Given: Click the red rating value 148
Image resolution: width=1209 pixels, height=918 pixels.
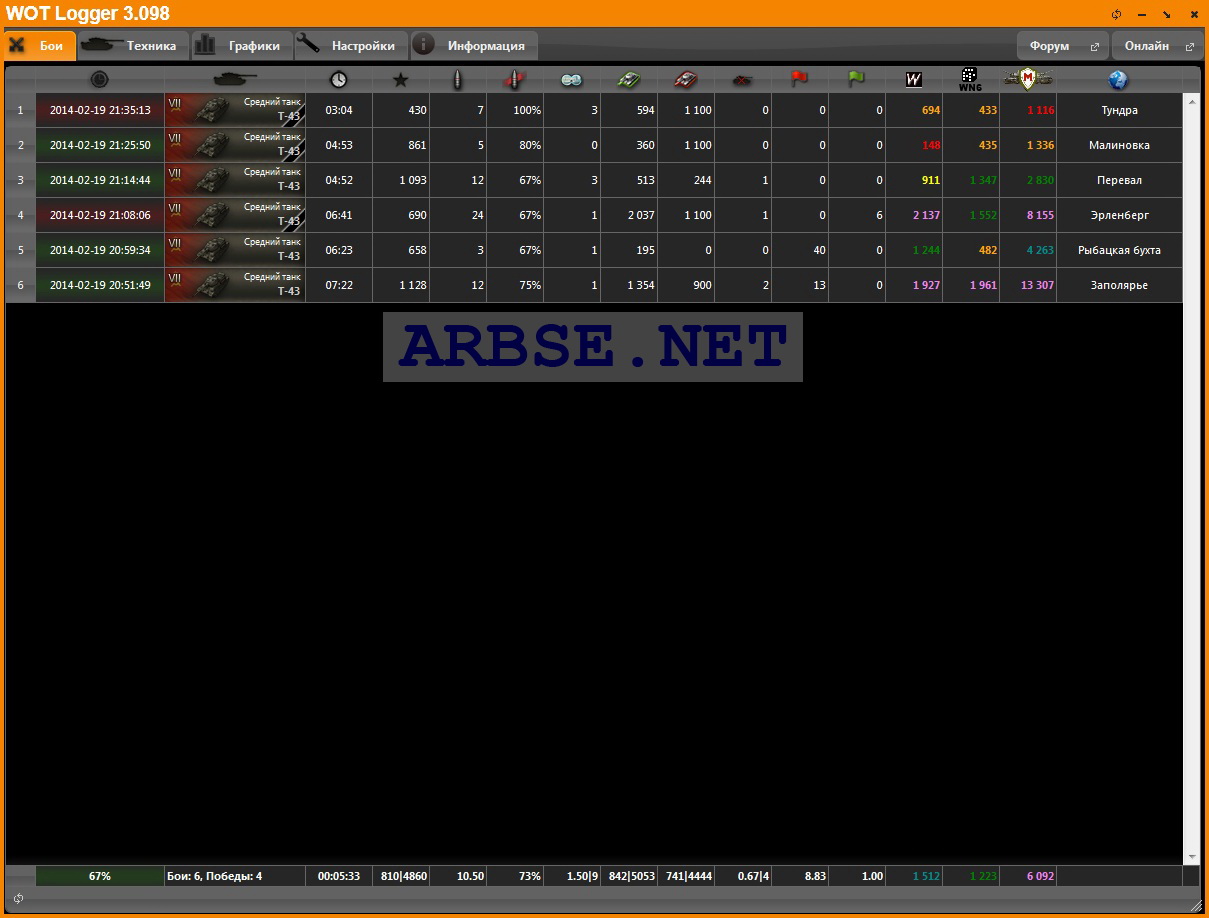Looking at the screenshot, I should pos(931,145).
